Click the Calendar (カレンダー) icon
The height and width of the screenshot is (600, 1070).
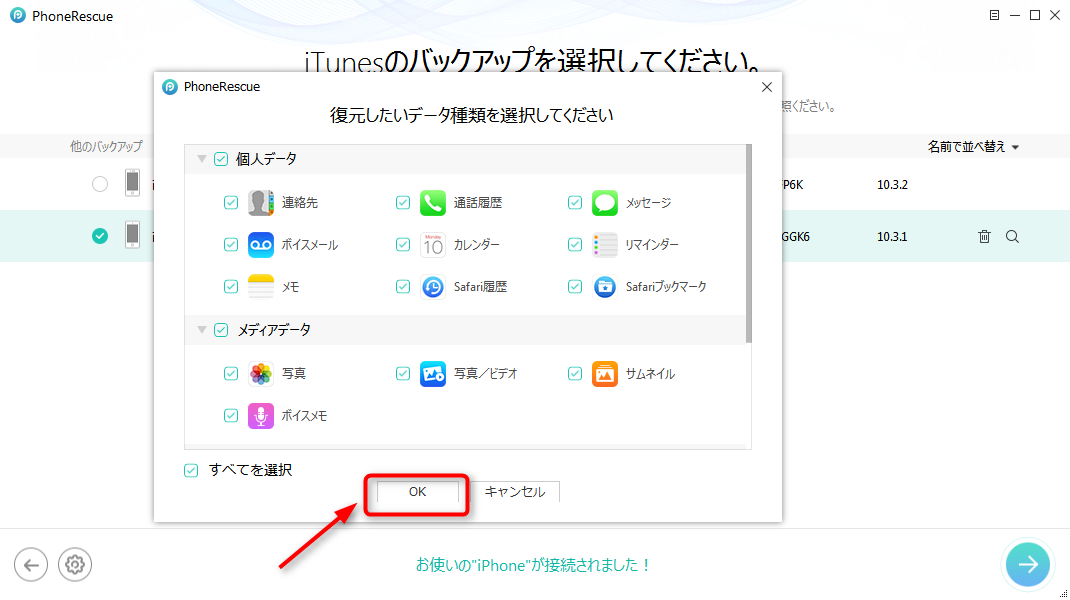coord(433,244)
